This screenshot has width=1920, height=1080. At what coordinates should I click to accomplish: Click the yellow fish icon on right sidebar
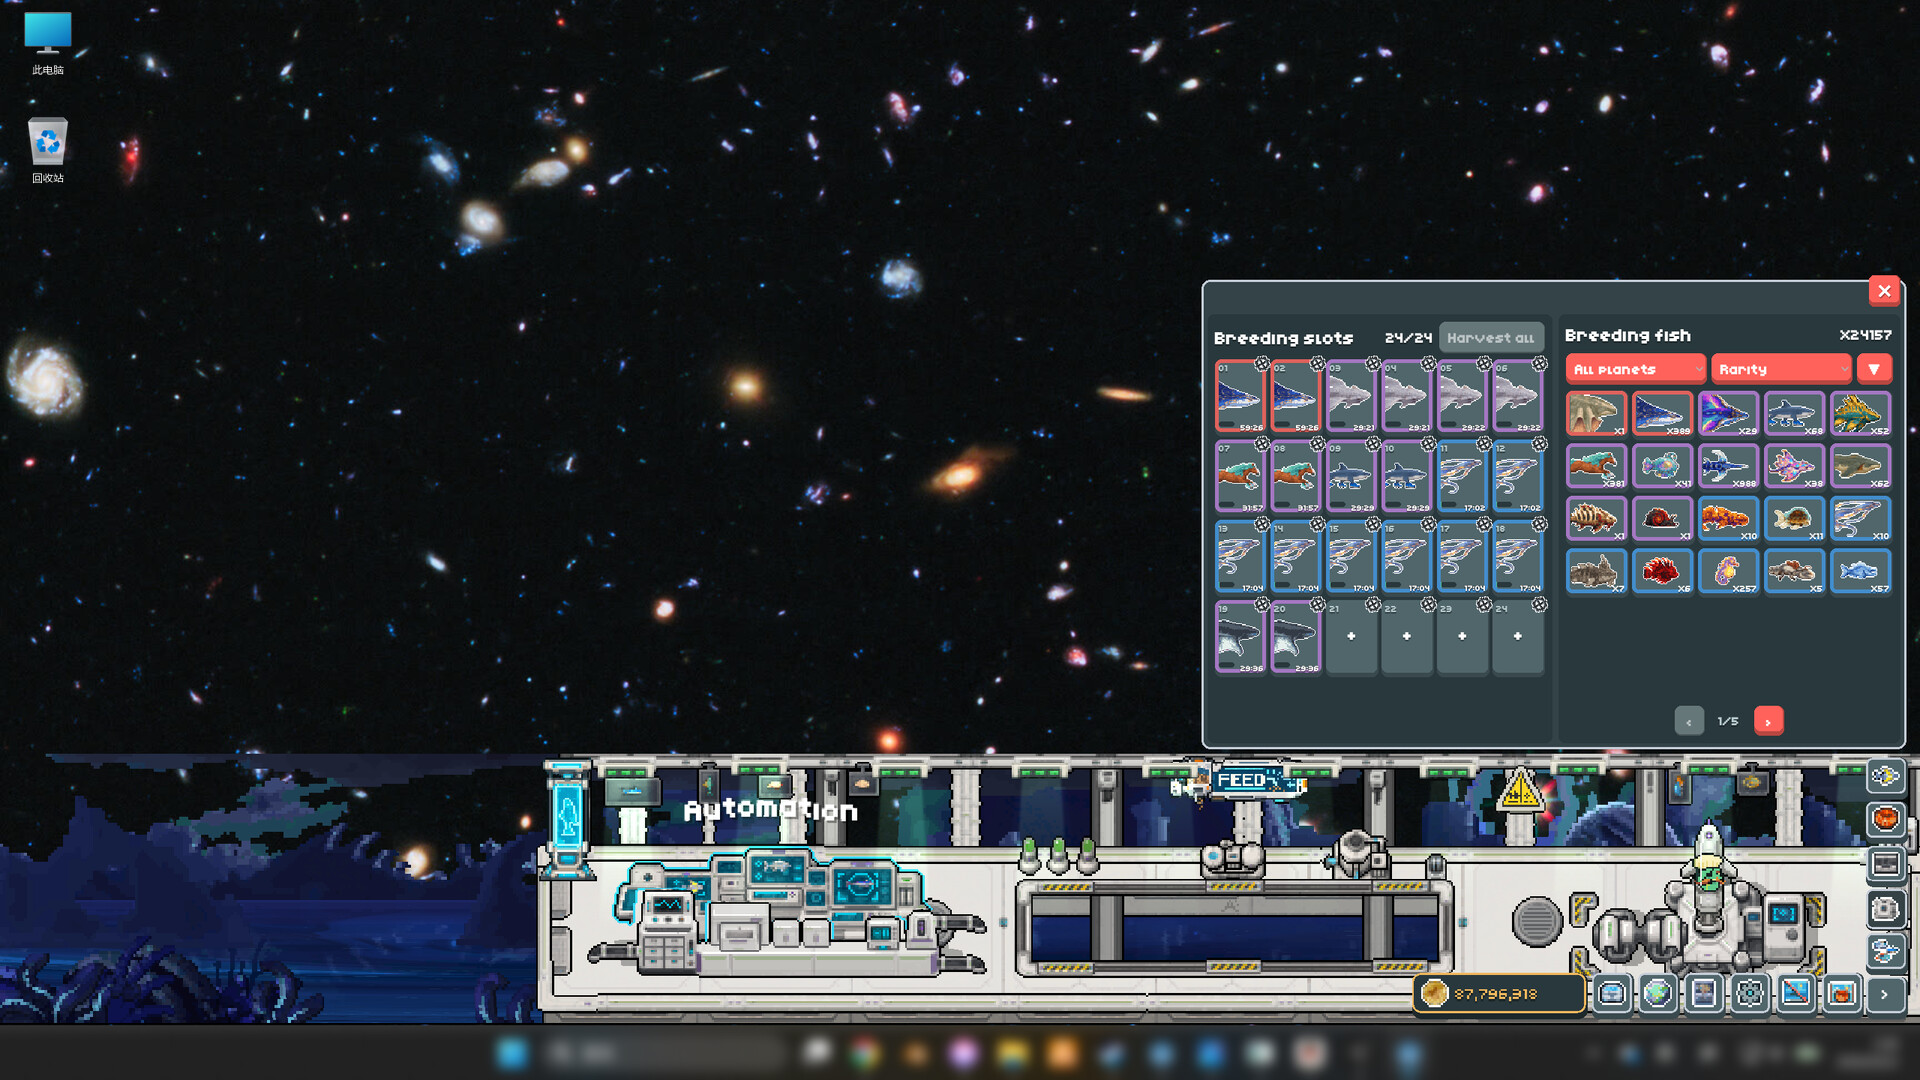click(x=1885, y=776)
